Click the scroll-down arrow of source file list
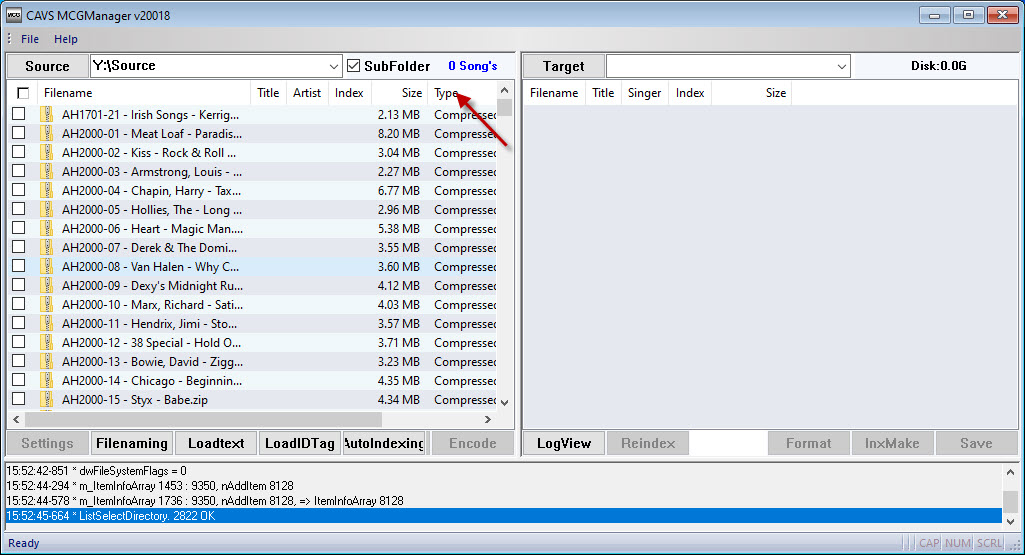 coord(504,402)
